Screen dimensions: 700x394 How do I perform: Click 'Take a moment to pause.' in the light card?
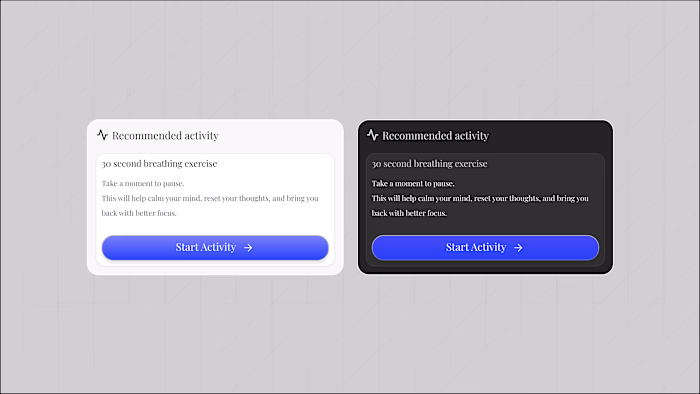[x=143, y=183]
